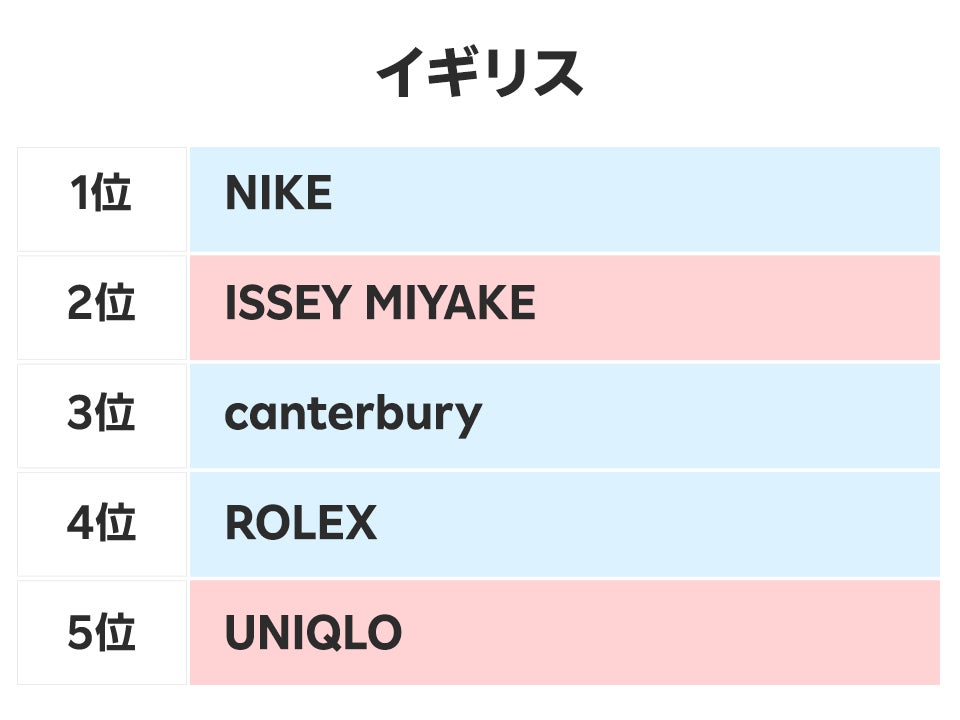Click the word MIYAKE in second row

(x=450, y=304)
